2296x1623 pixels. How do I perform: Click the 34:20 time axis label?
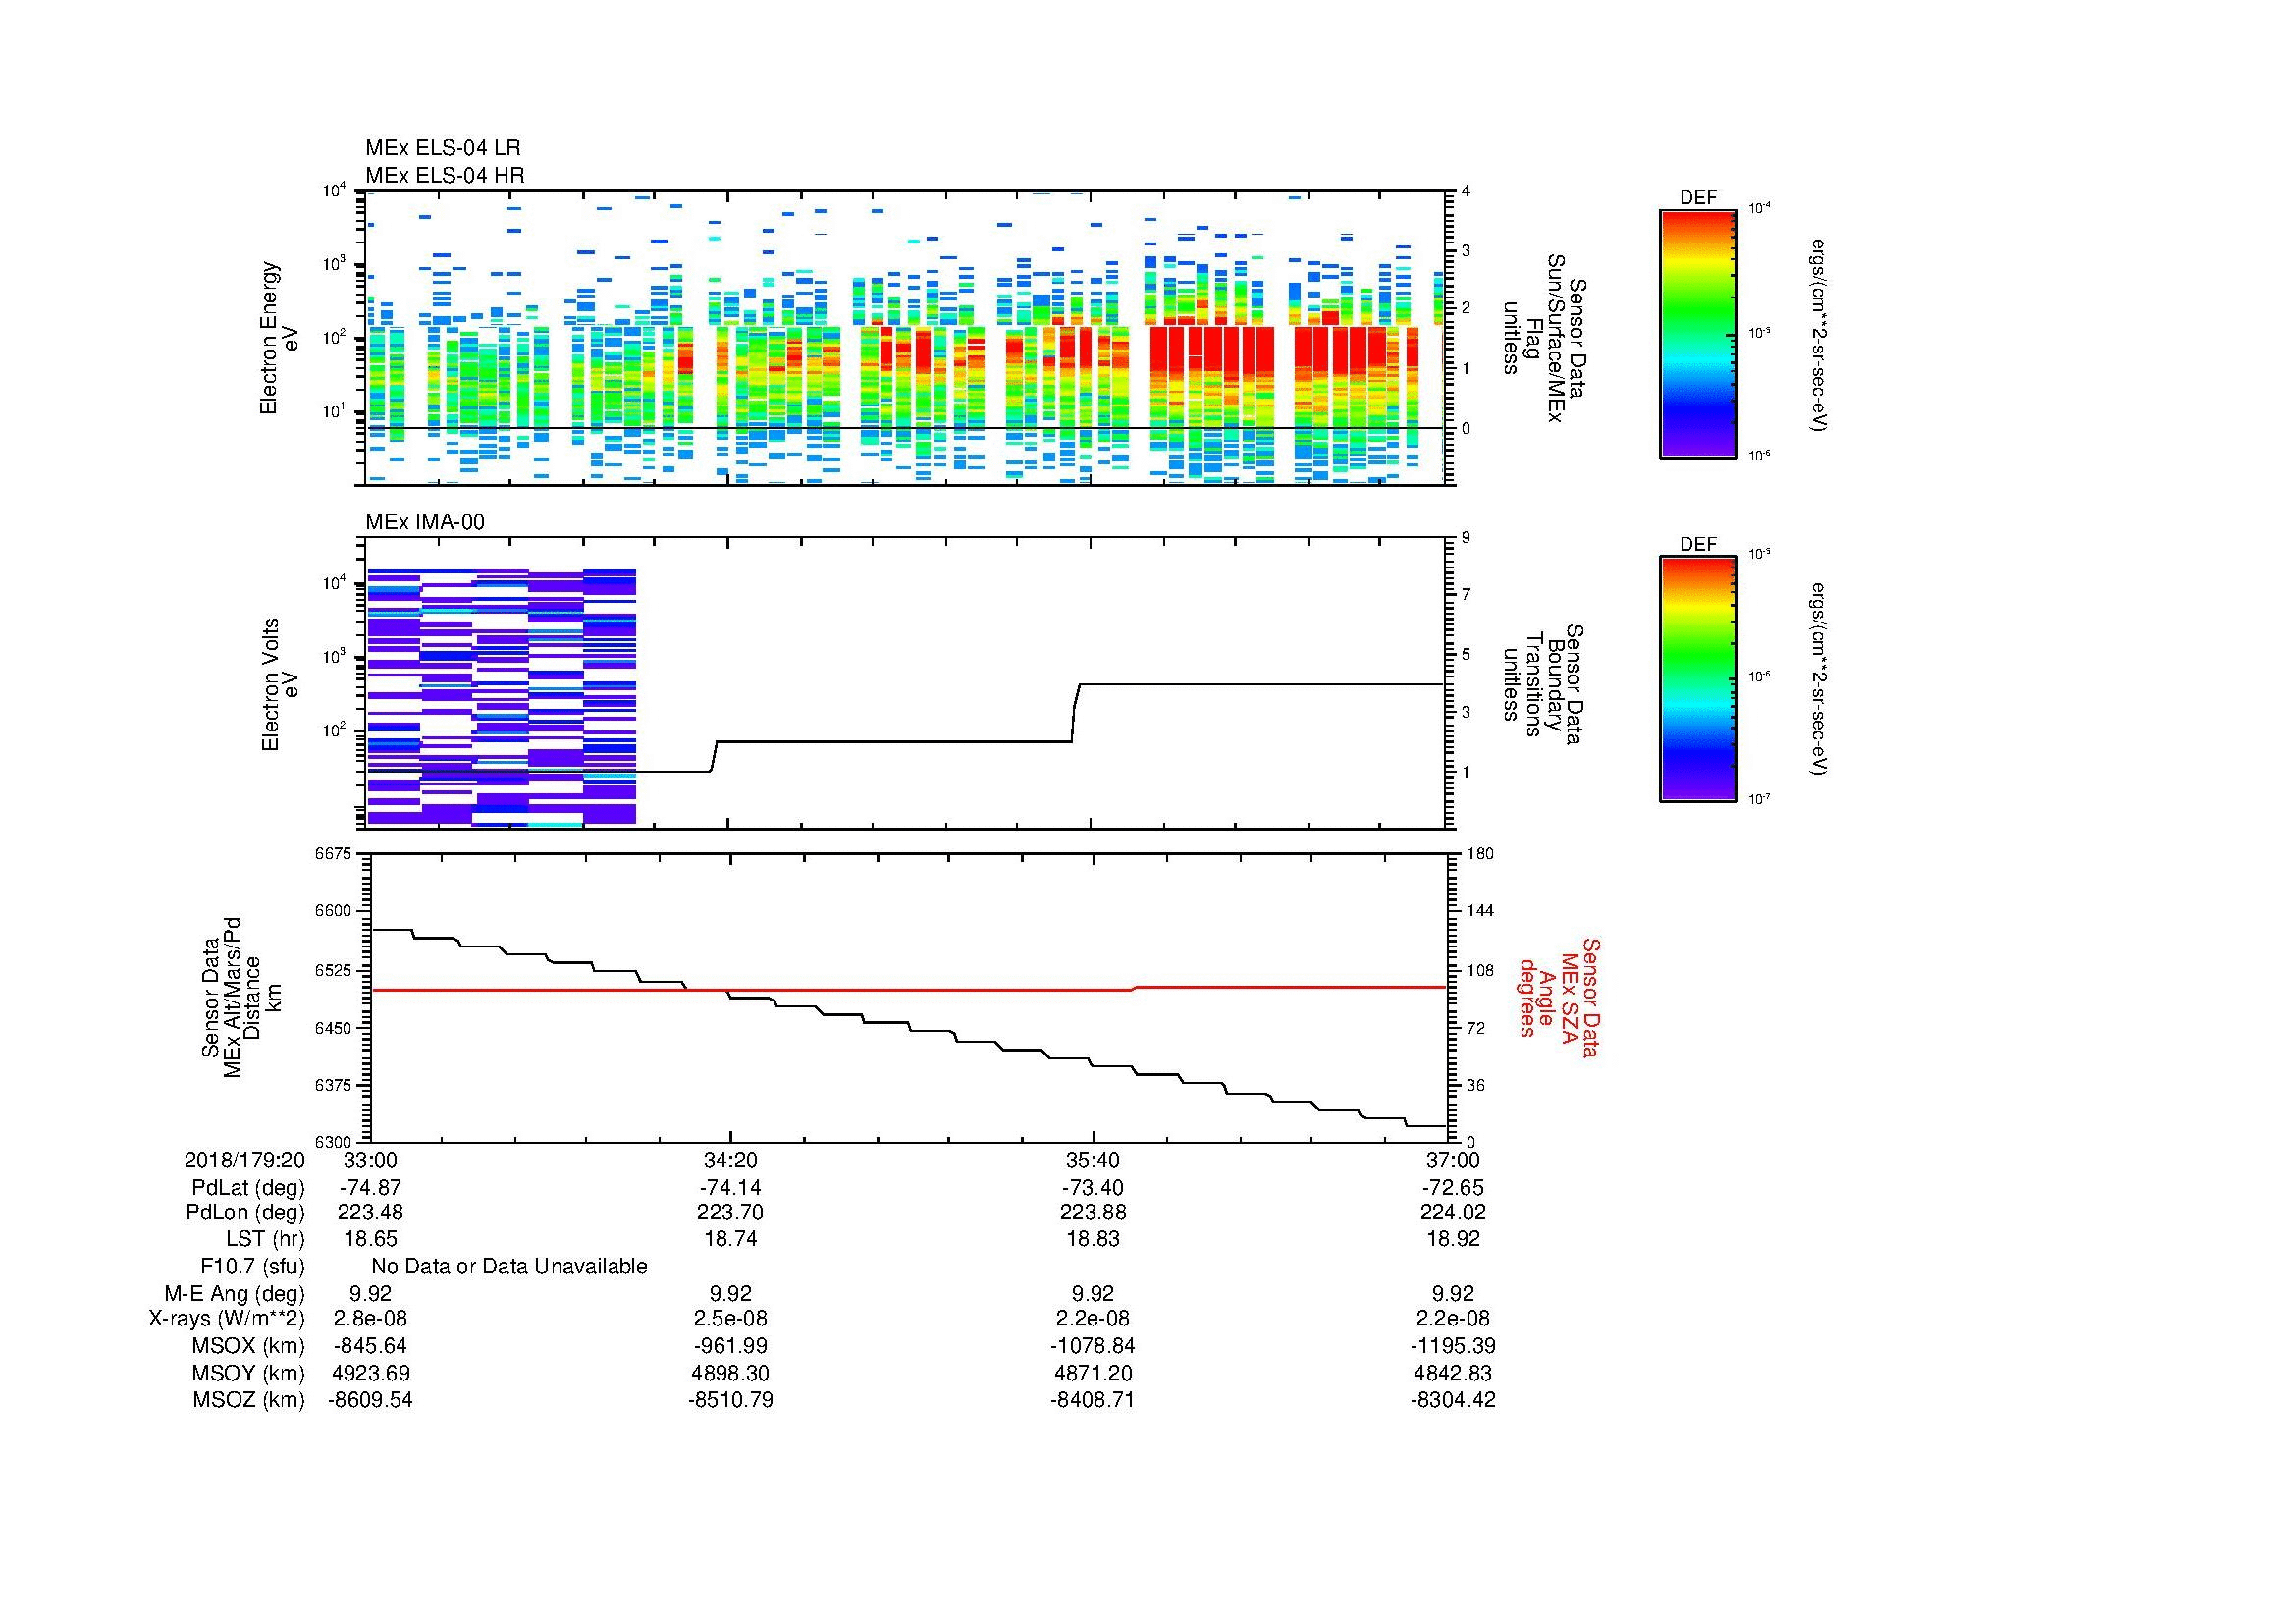(x=730, y=1160)
